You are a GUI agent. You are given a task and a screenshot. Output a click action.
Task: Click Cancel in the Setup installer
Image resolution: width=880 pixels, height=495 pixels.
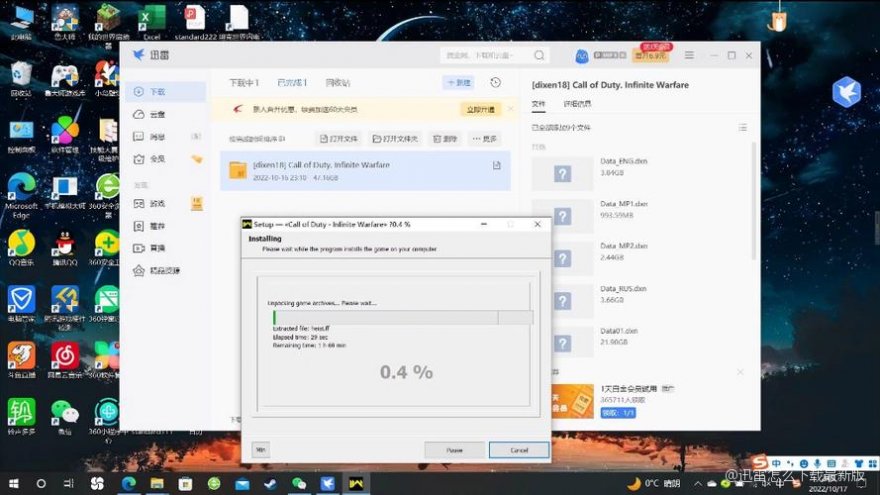[519, 450]
